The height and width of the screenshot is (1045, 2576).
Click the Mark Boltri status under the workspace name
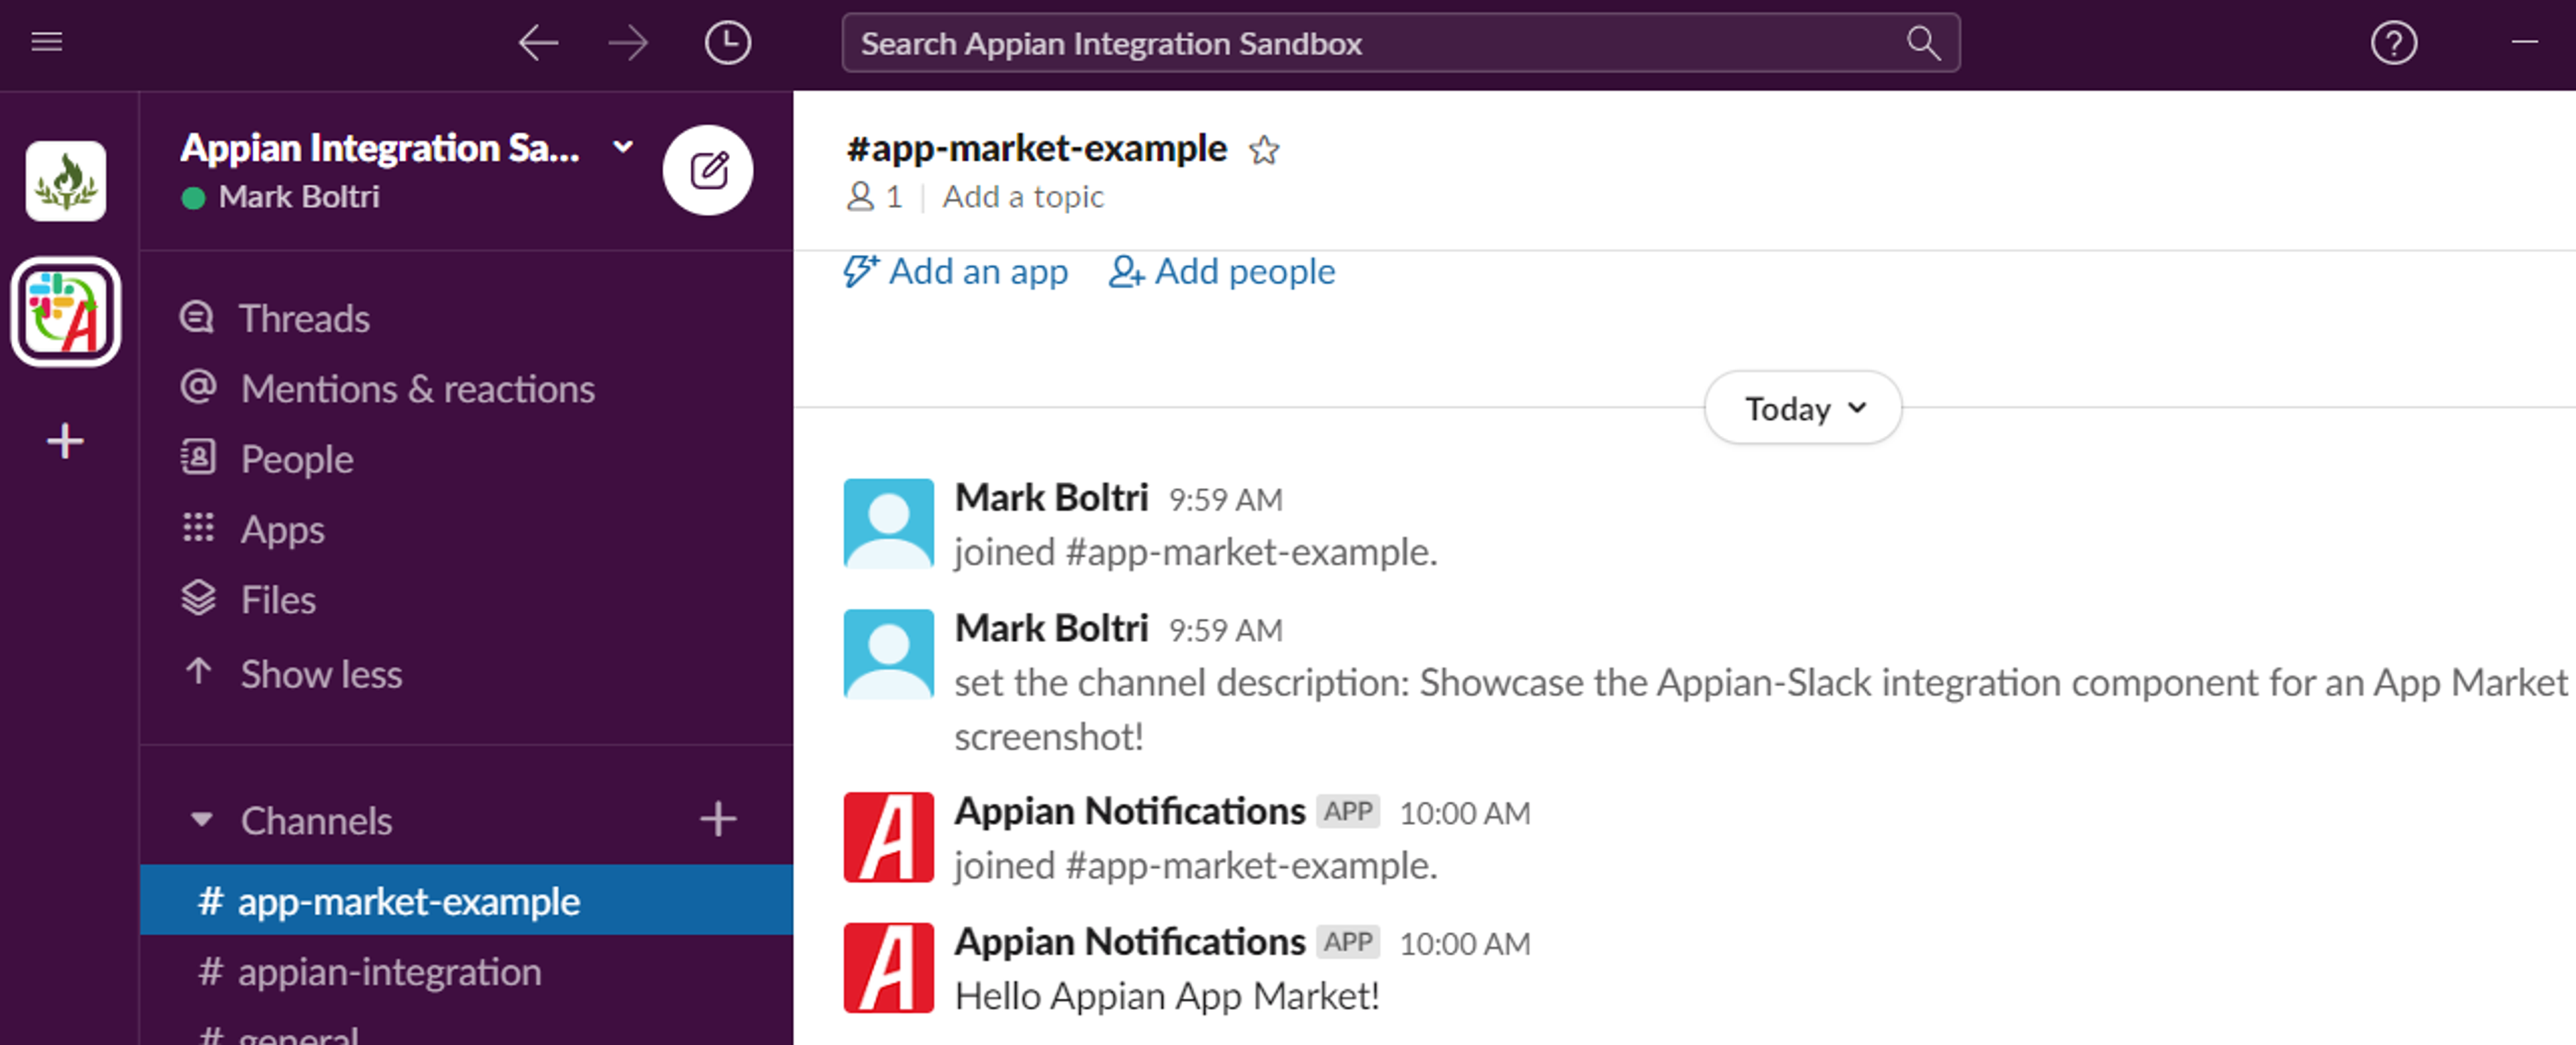pos(280,197)
